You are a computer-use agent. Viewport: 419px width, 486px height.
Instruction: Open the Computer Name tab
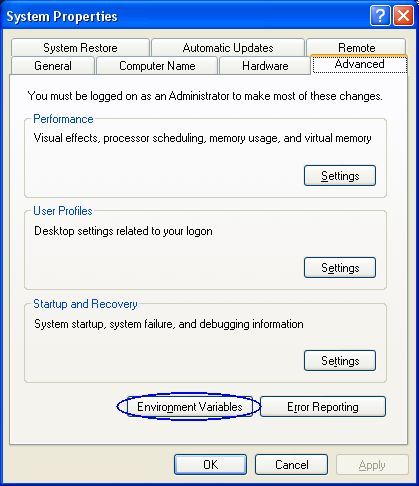point(157,66)
